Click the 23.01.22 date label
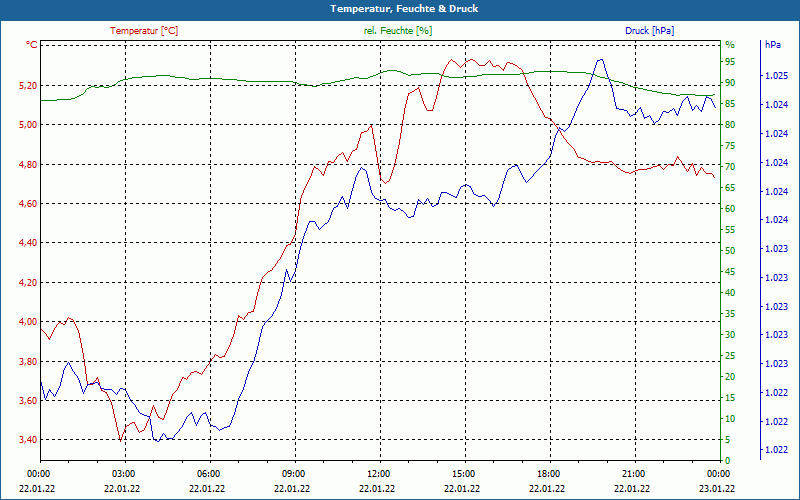The height and width of the screenshot is (500, 800). point(717,488)
